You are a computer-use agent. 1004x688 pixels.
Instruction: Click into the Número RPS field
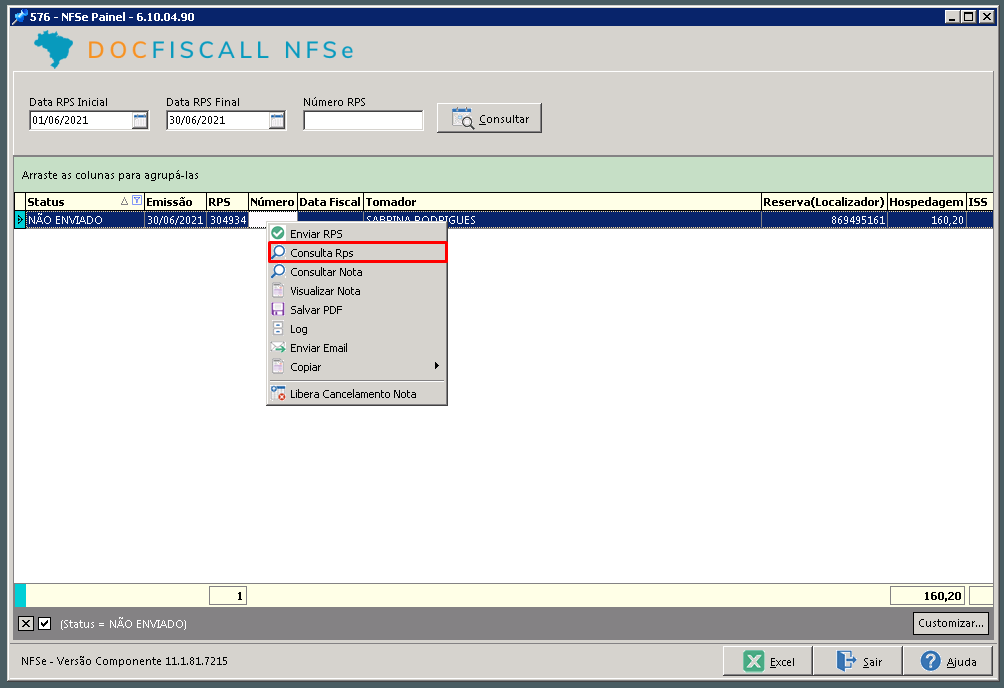363,120
